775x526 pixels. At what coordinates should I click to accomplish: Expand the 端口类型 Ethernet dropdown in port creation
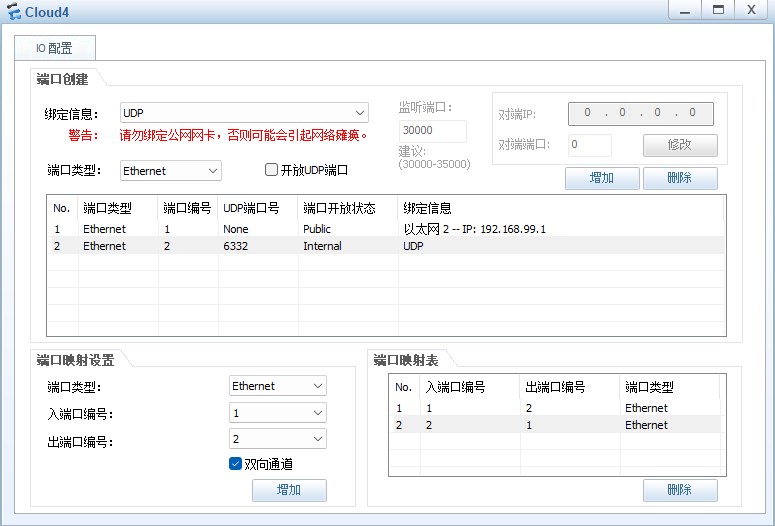(170, 171)
